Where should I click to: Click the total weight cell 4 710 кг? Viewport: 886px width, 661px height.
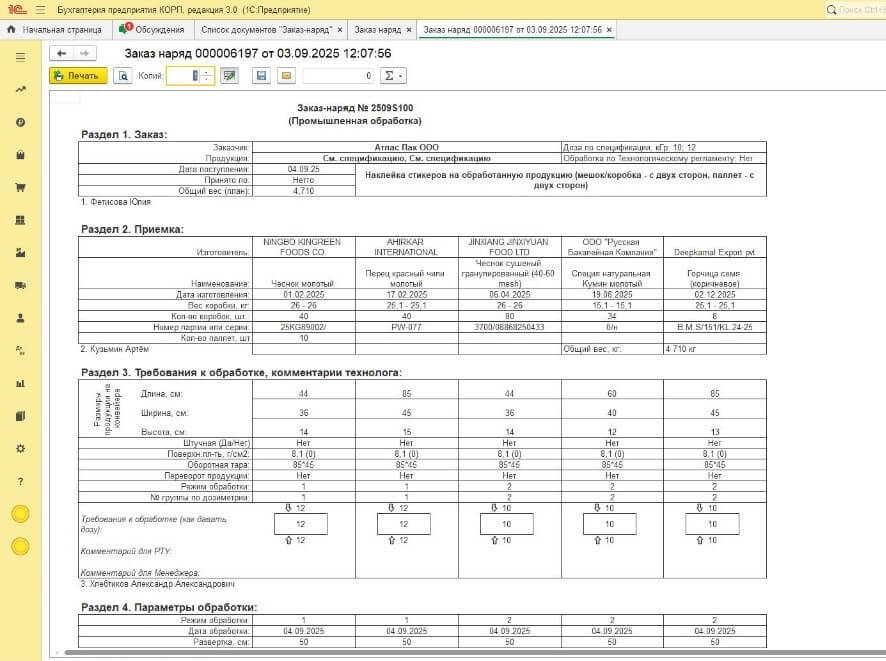pos(715,349)
